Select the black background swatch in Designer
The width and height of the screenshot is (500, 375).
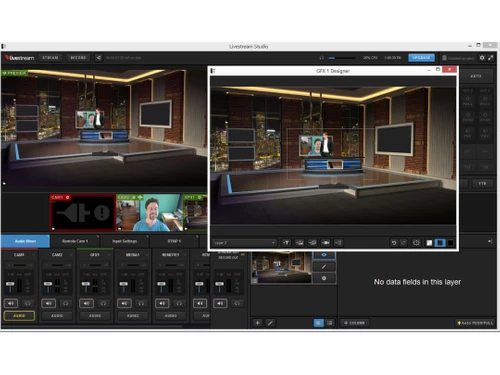451,243
